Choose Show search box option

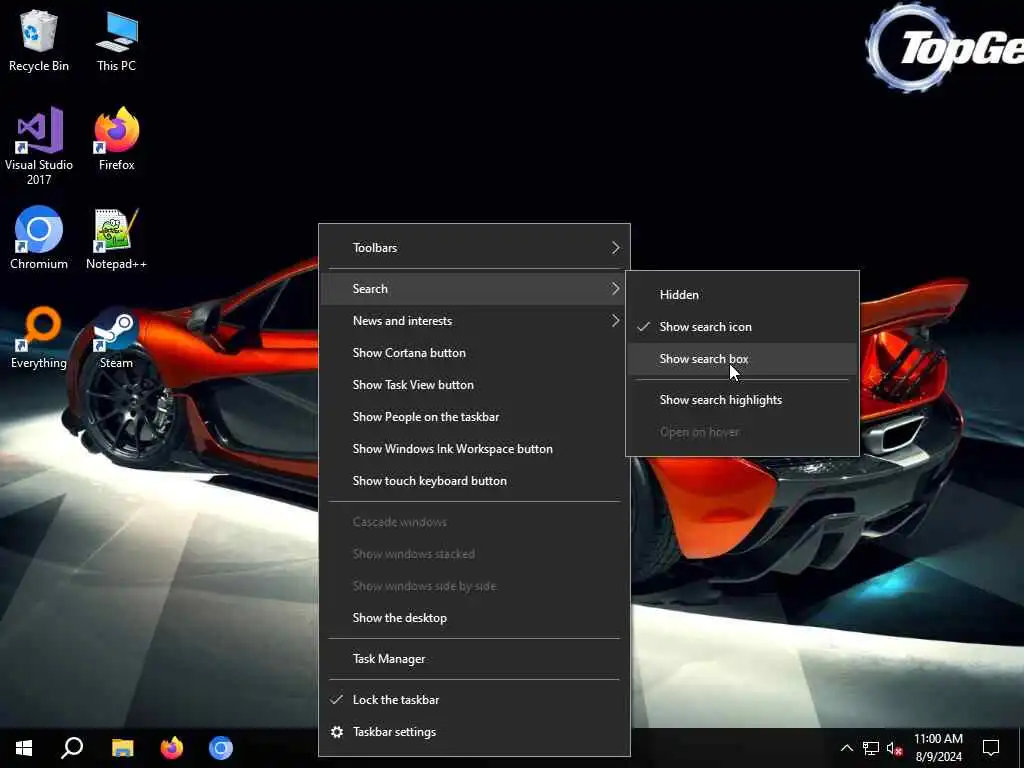coord(743,359)
